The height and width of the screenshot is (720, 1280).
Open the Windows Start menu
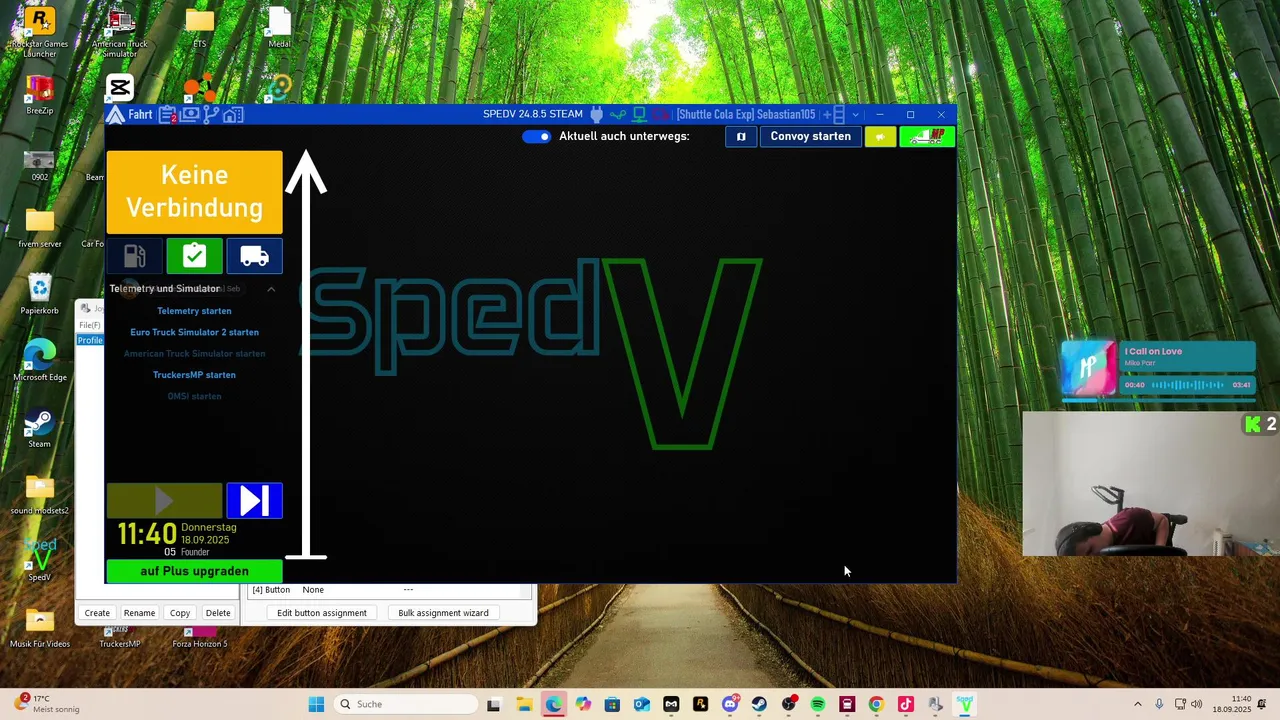point(316,704)
